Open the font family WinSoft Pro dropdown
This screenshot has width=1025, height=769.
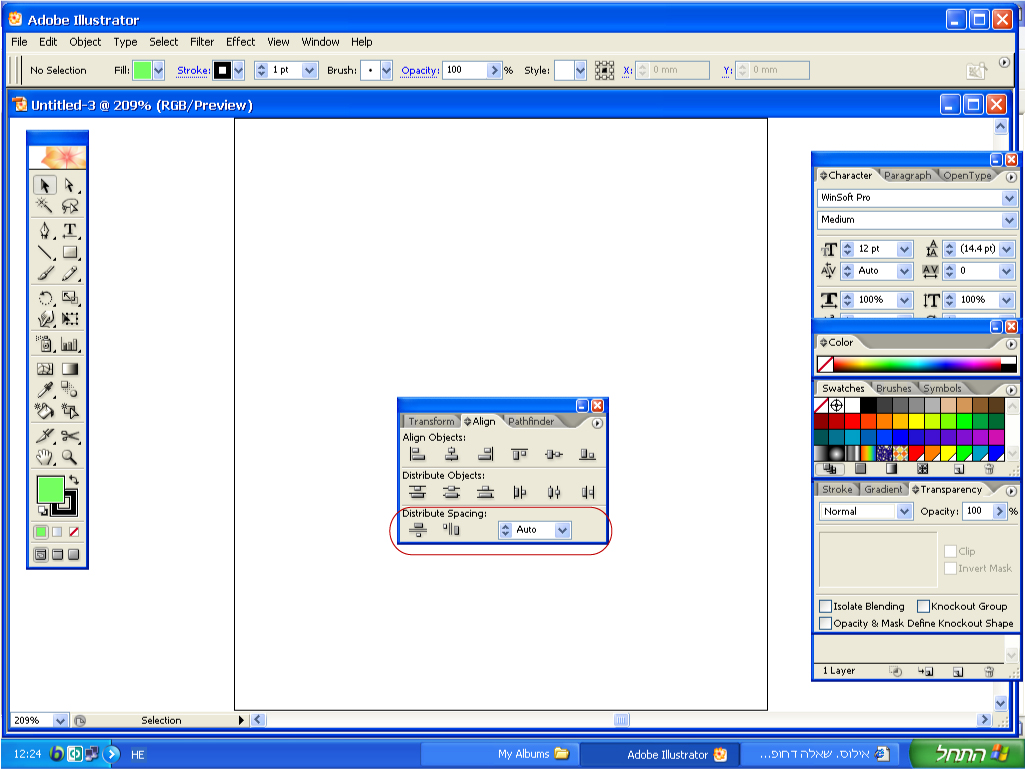point(1009,197)
